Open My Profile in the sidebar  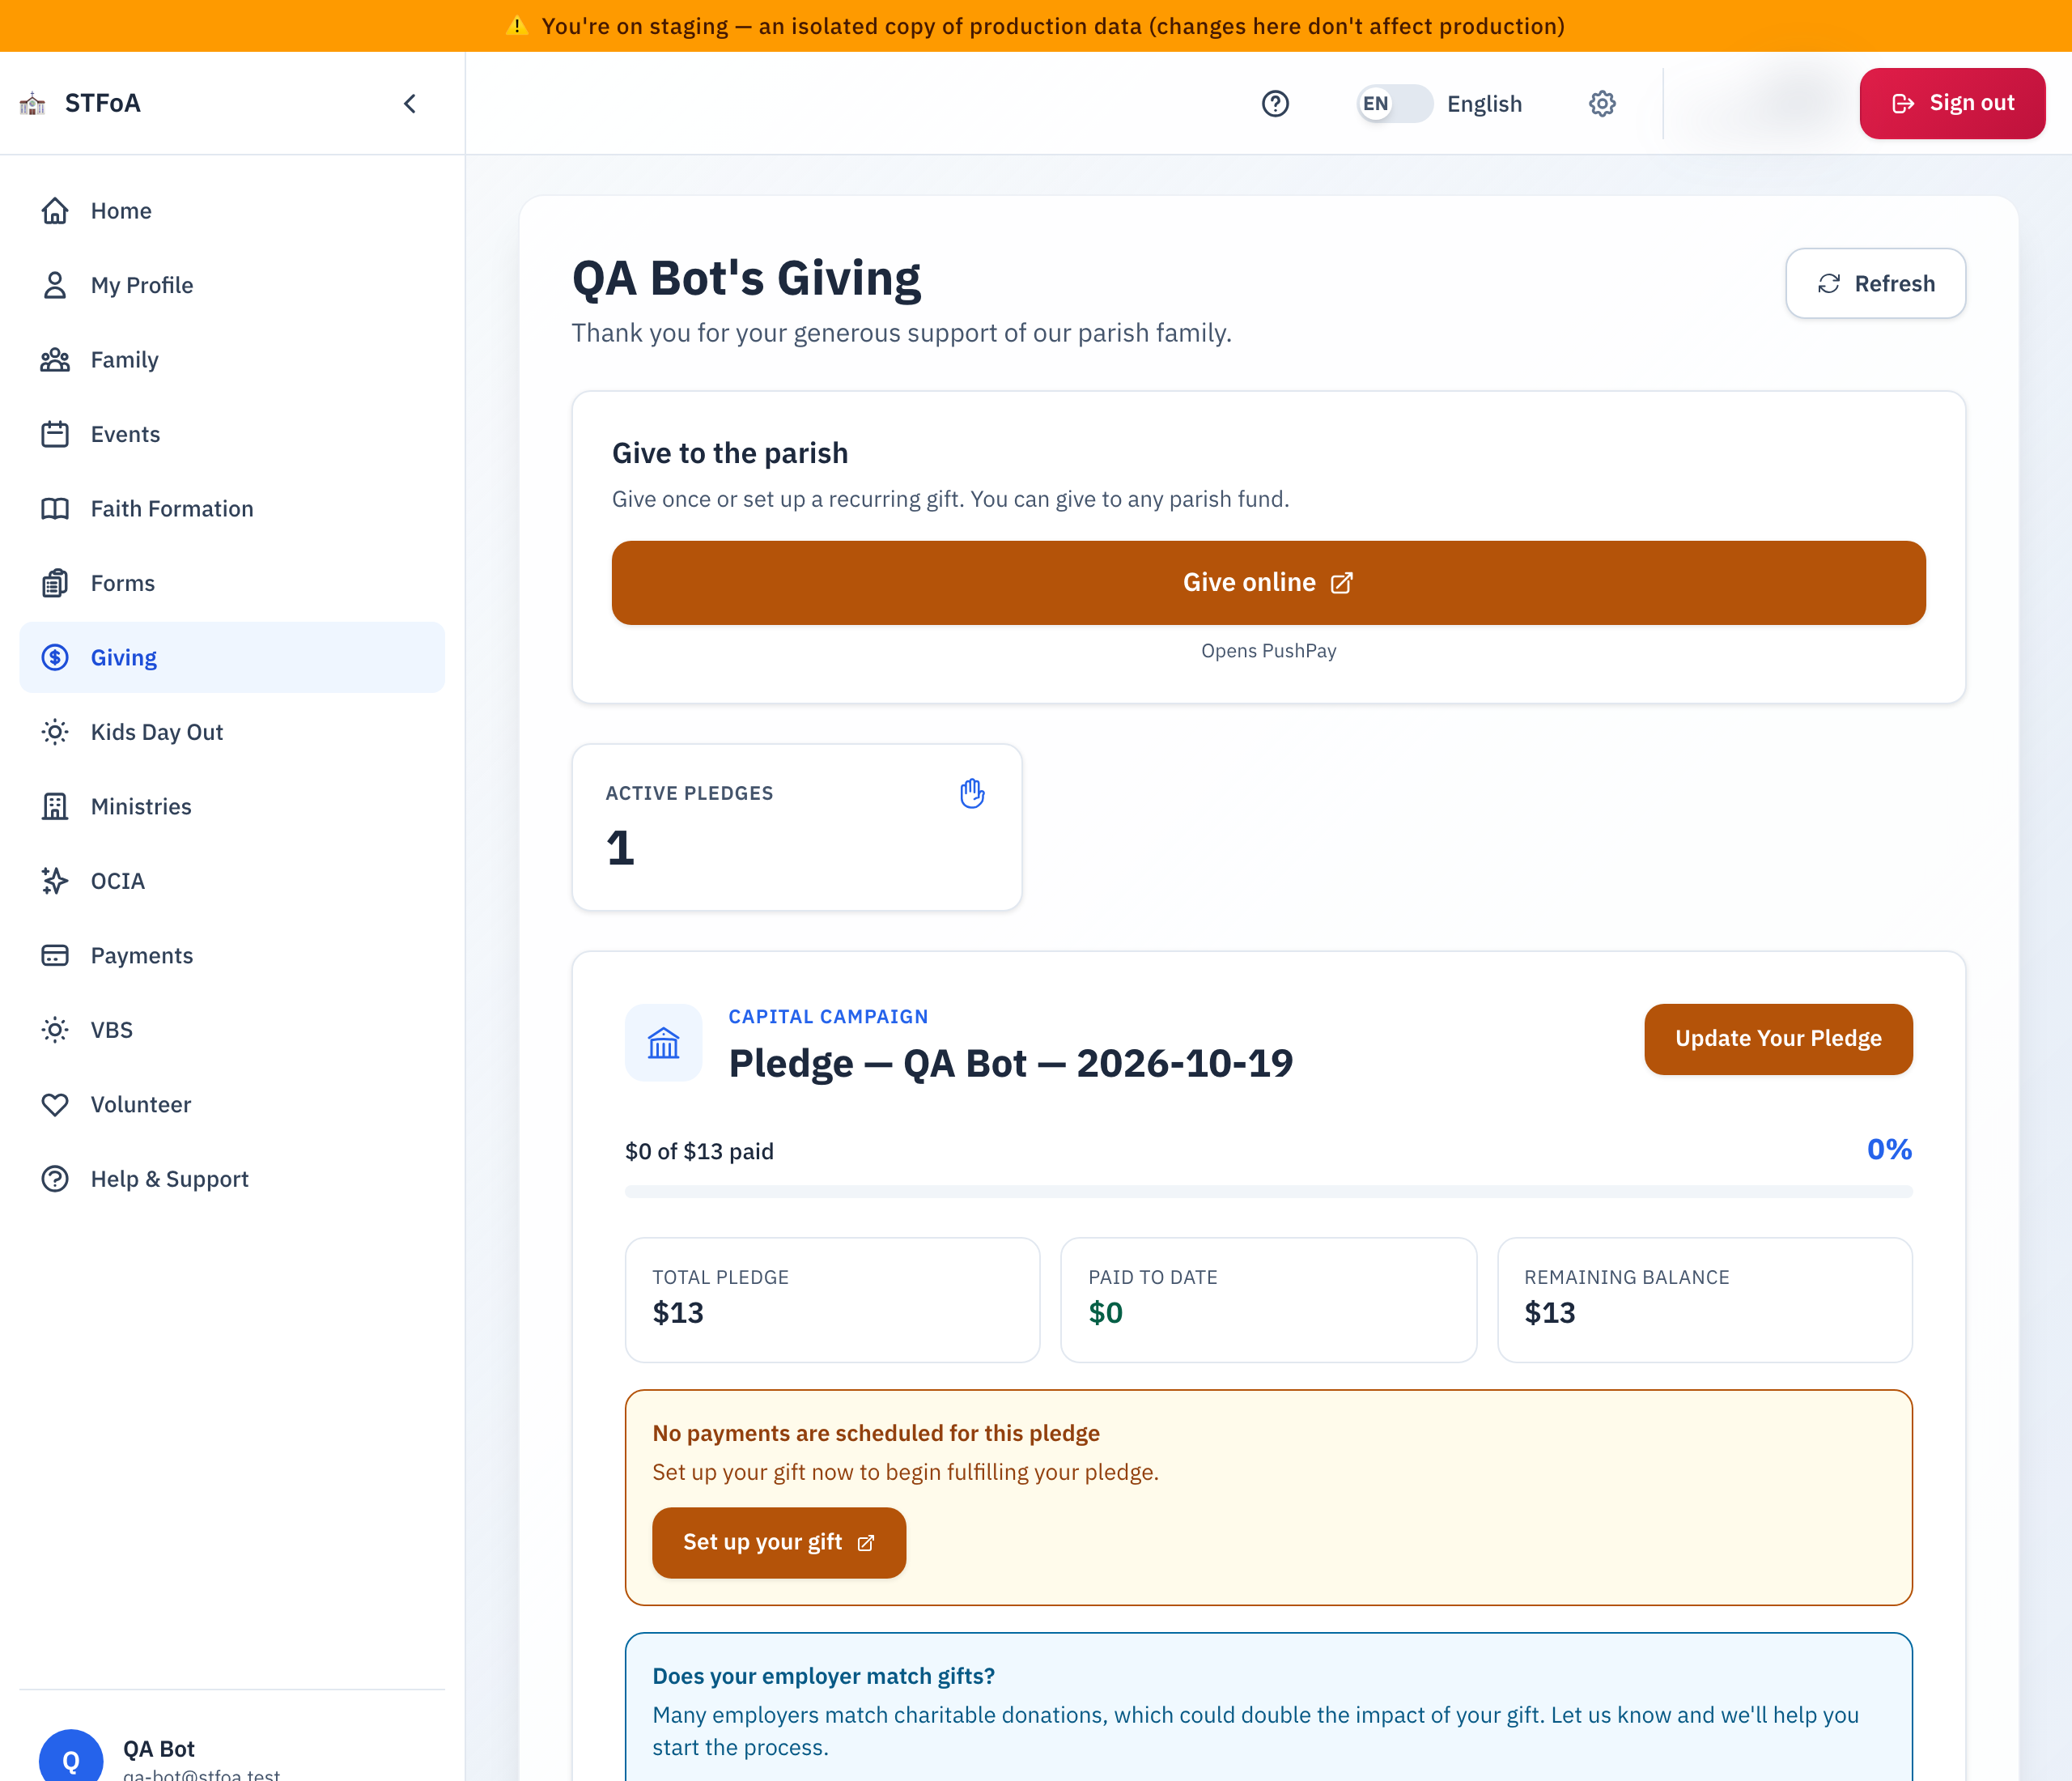point(232,285)
